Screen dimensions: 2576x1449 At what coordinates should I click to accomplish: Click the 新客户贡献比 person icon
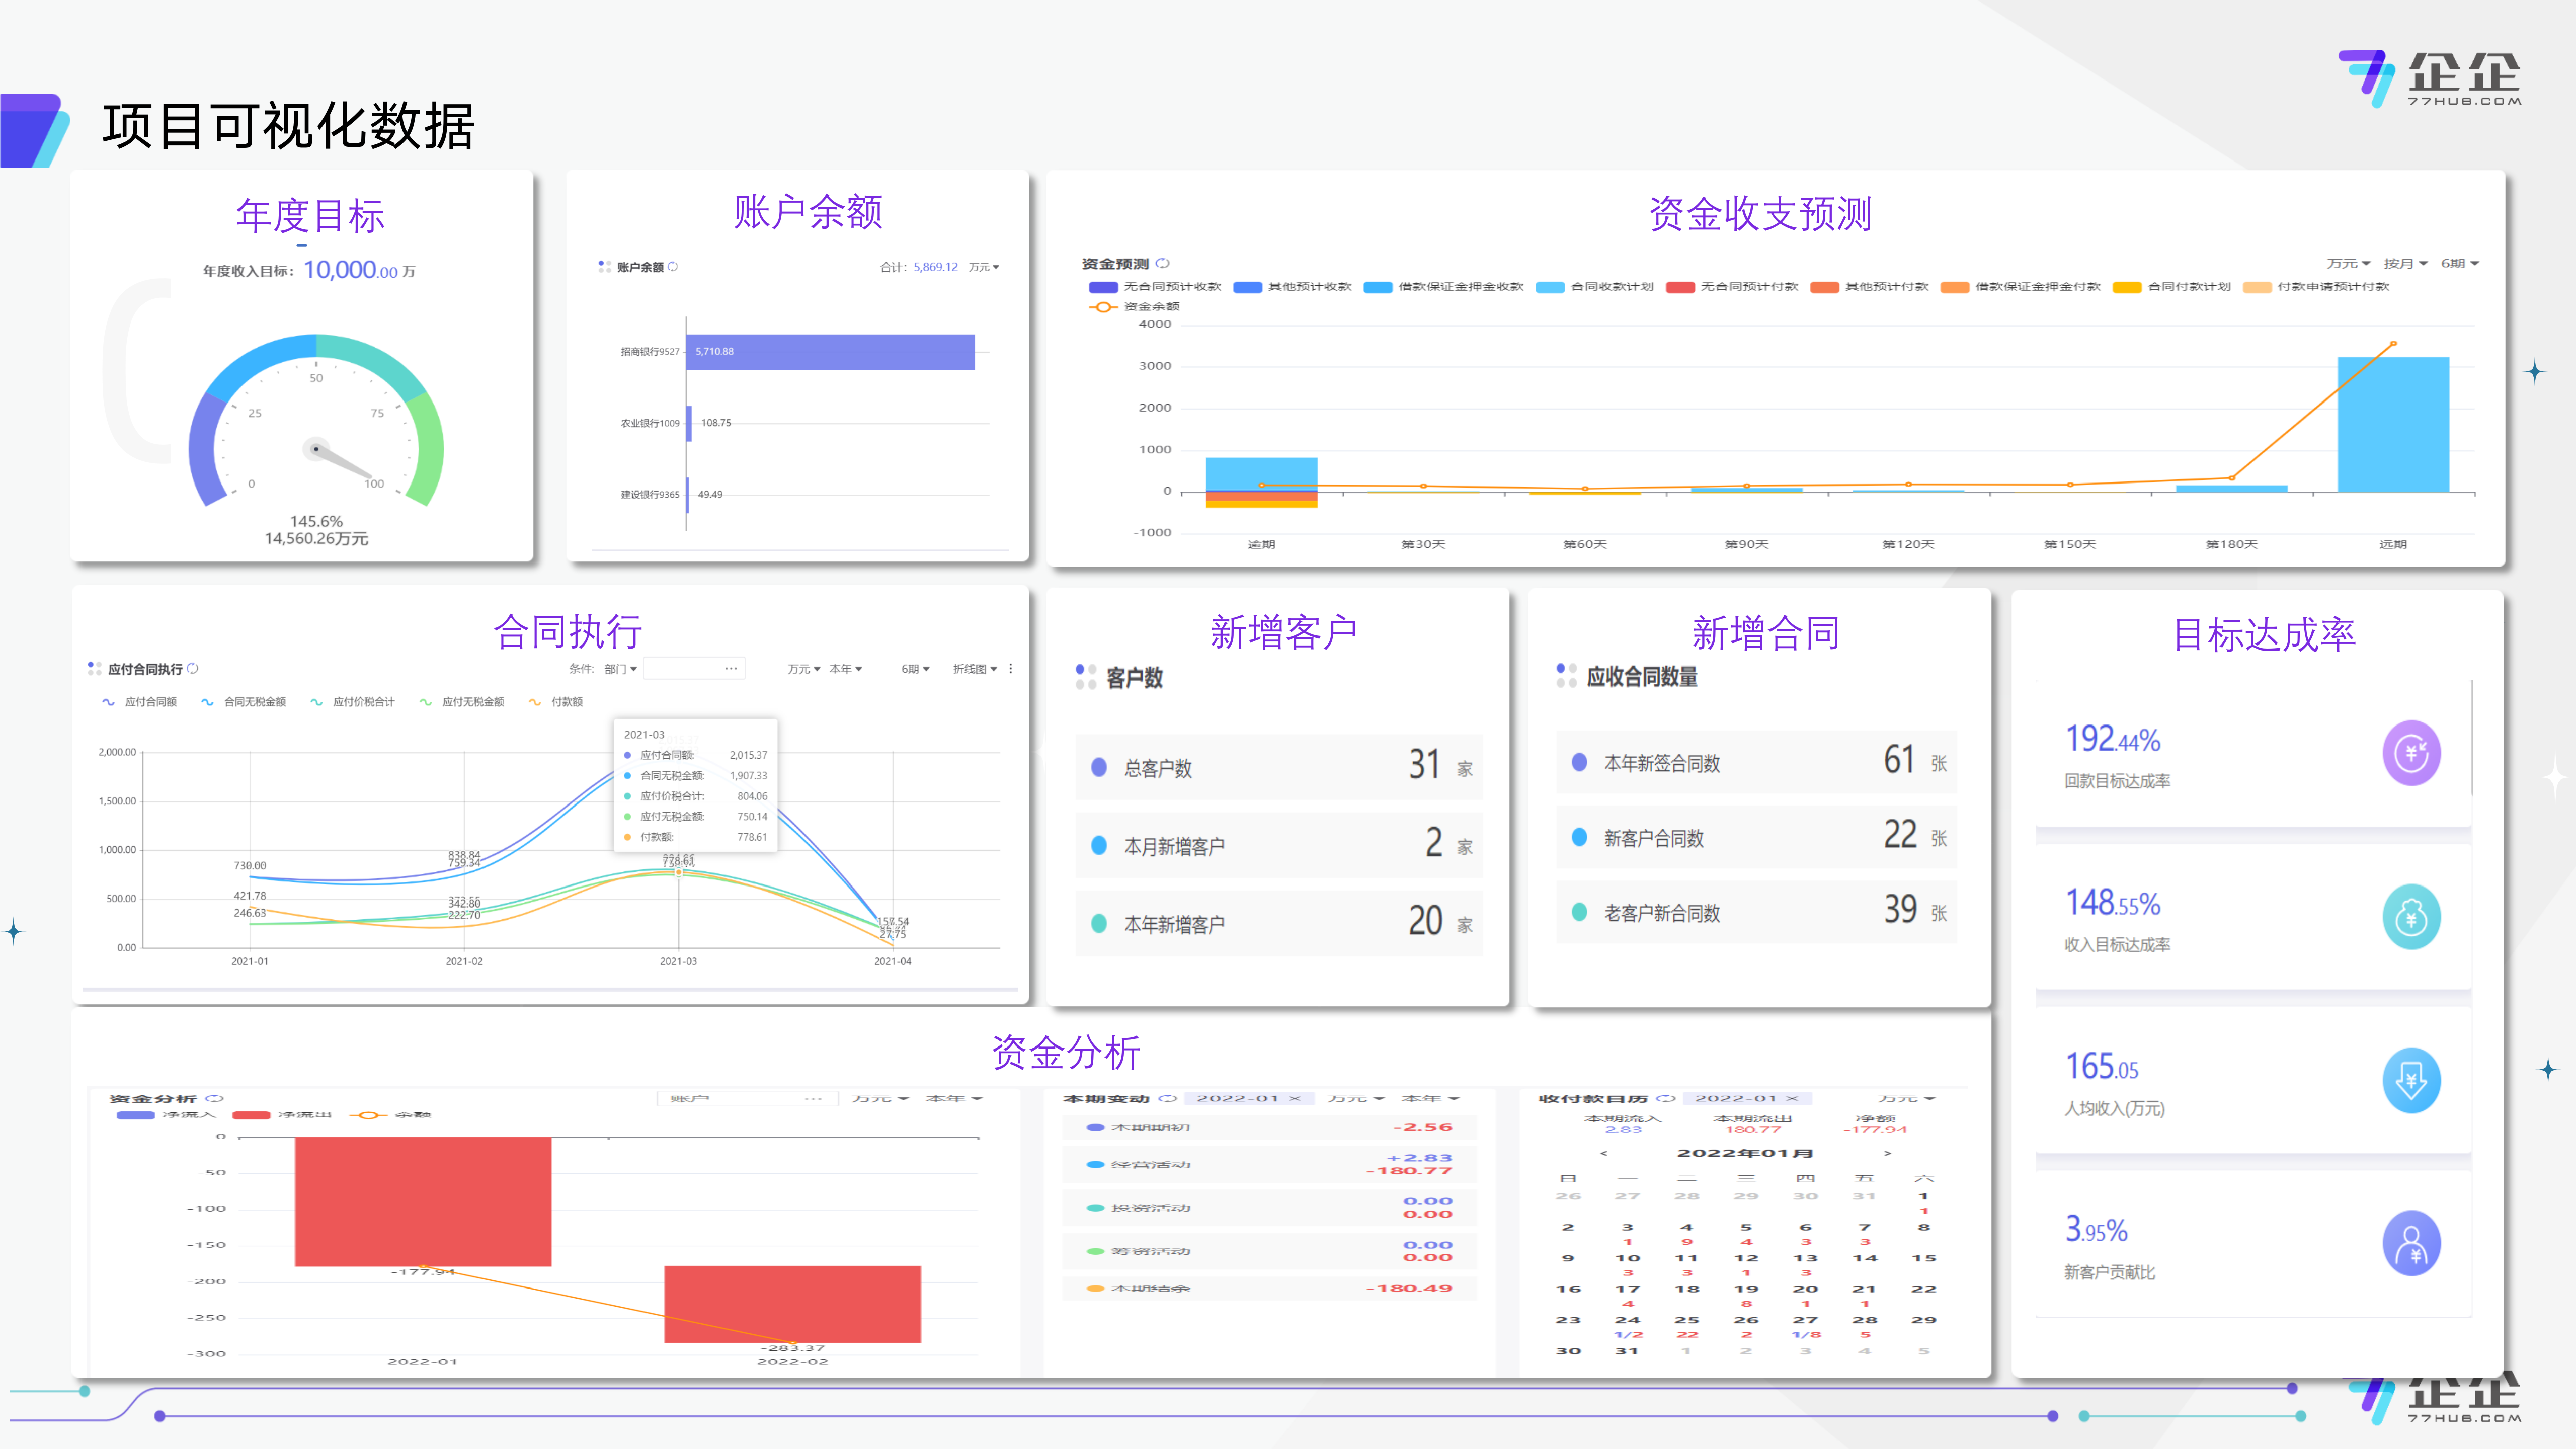click(2411, 1244)
